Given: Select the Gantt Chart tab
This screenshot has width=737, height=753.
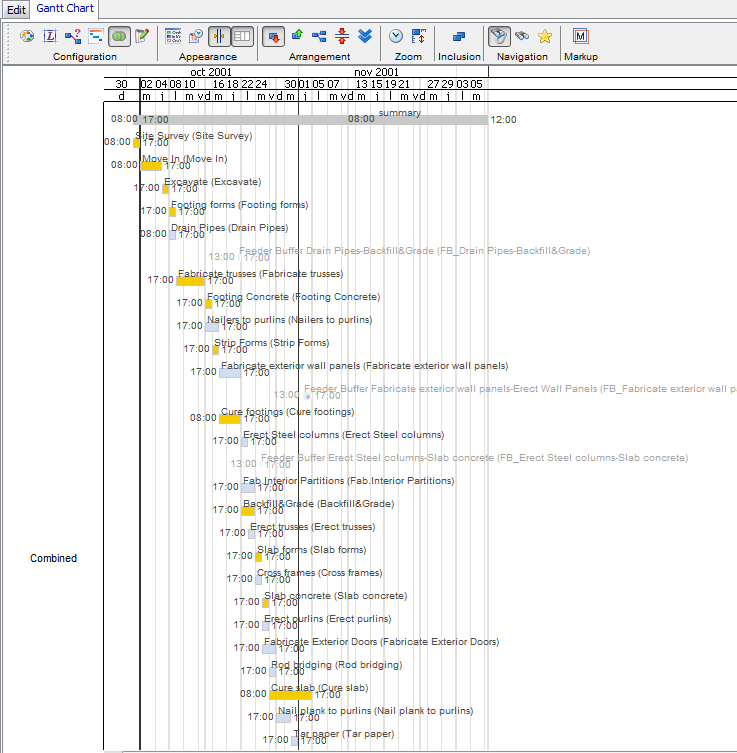Looking at the screenshot, I should (x=64, y=9).
